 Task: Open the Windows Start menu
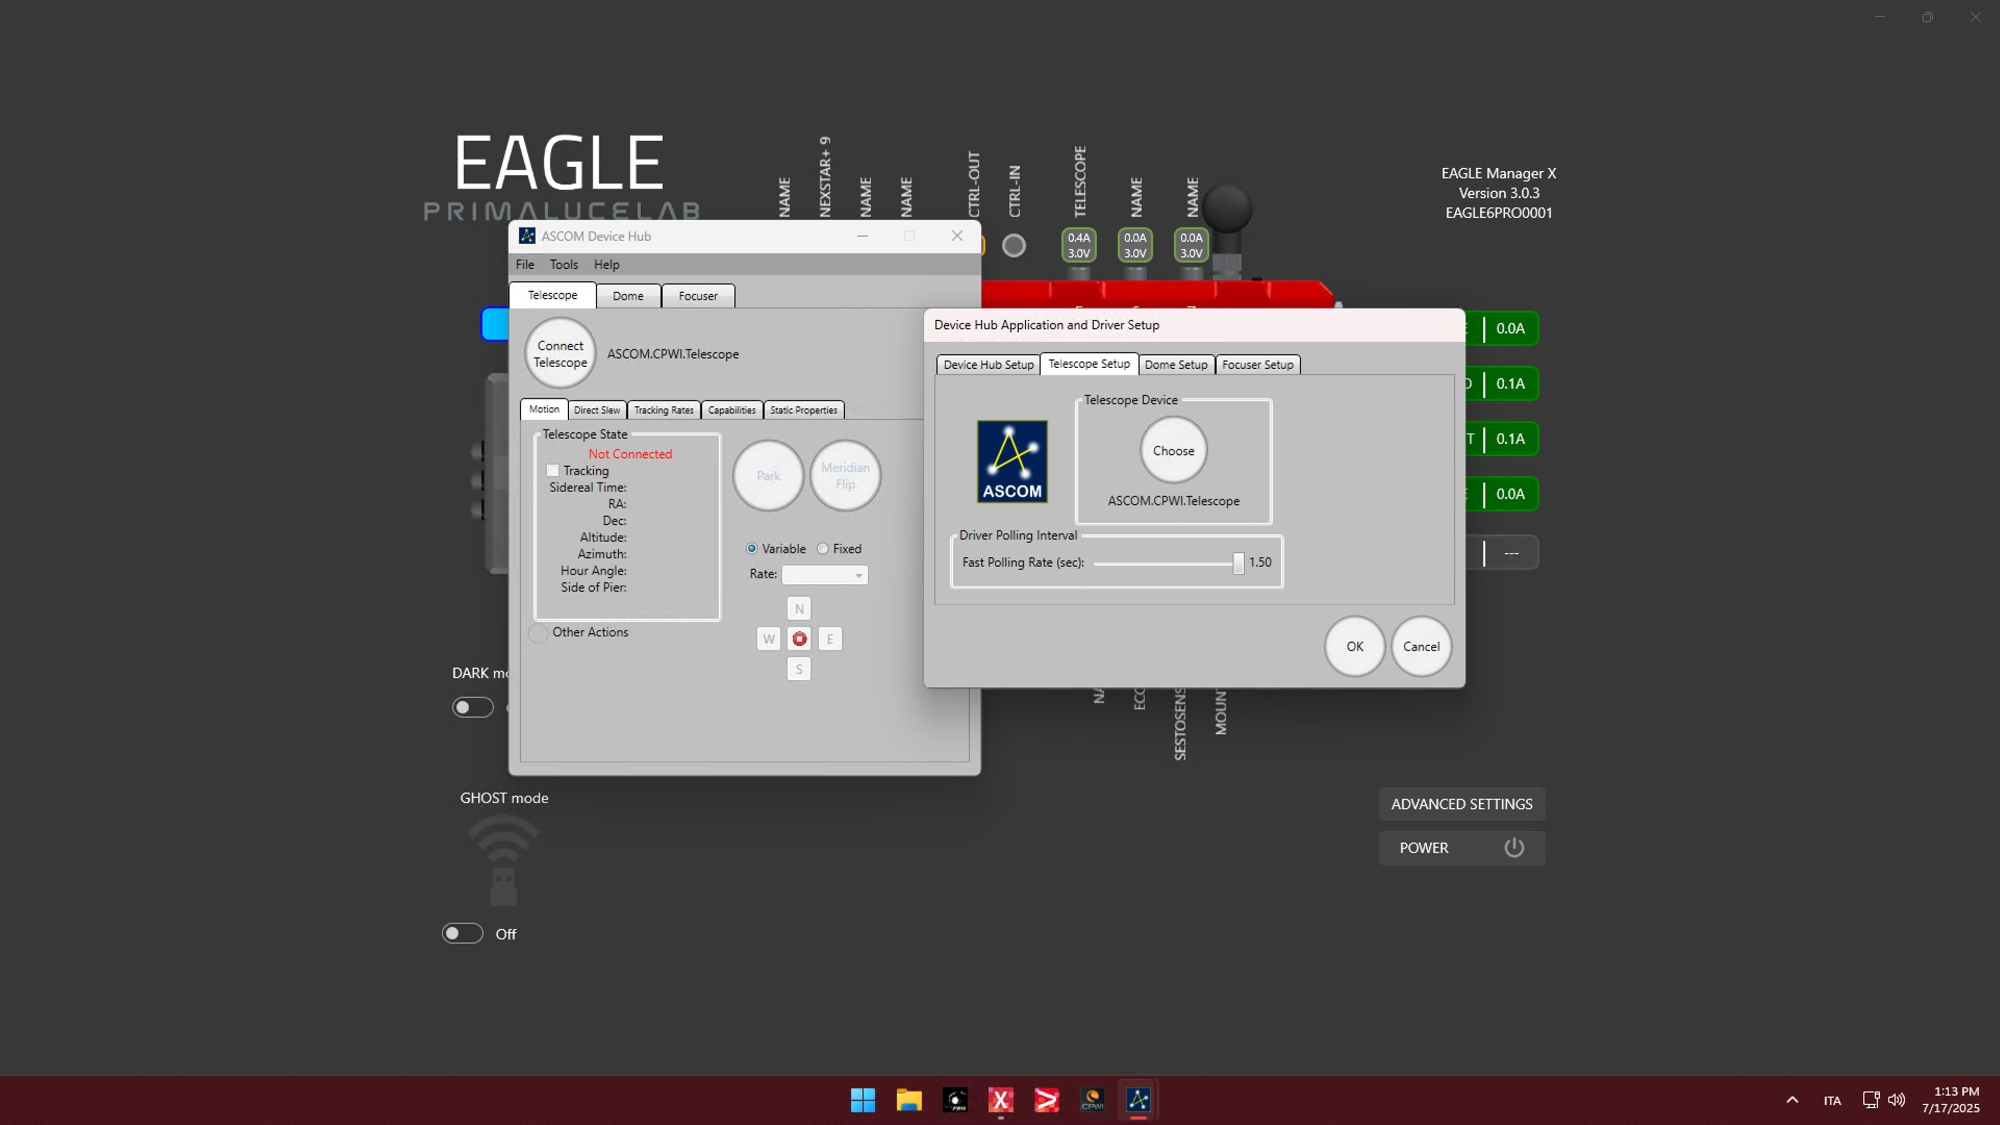(863, 1100)
